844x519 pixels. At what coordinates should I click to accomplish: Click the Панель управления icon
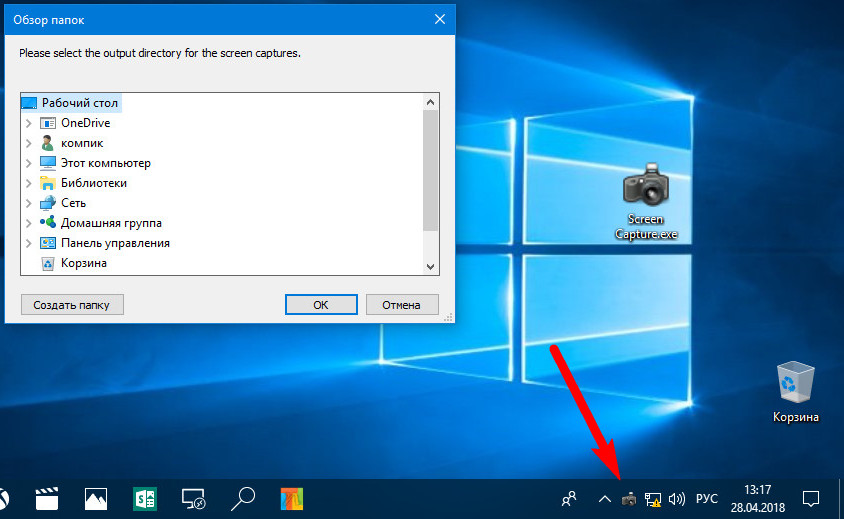pos(48,243)
